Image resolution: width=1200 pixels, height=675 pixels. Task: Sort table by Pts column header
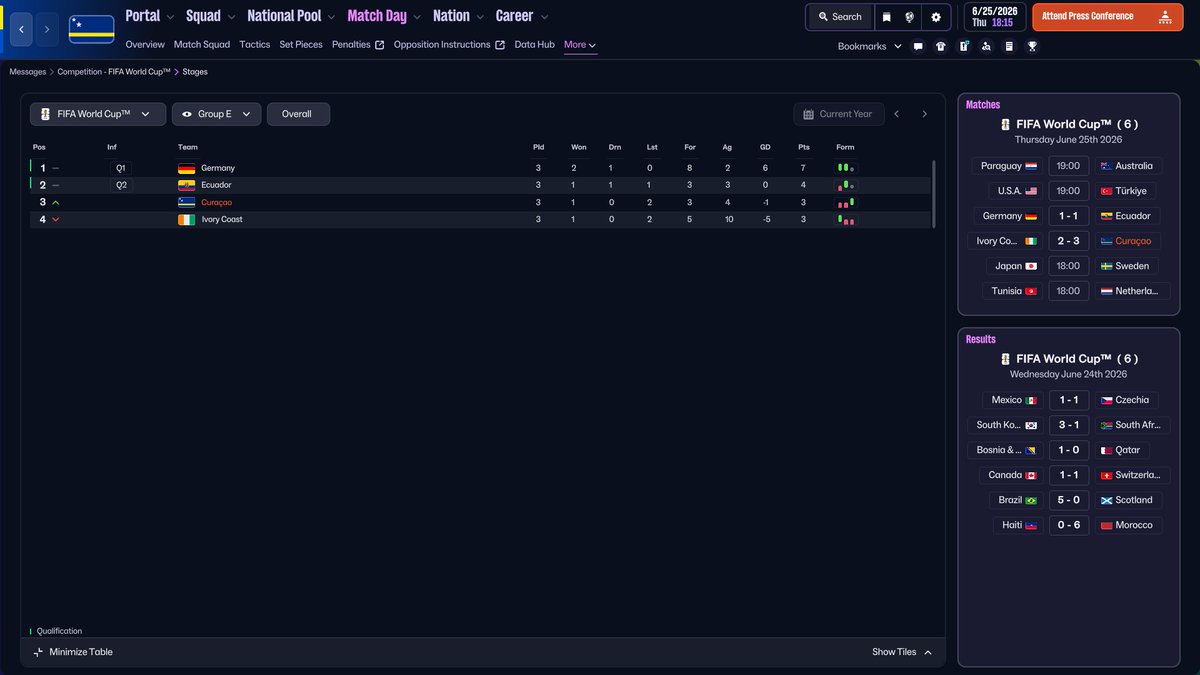(803, 147)
